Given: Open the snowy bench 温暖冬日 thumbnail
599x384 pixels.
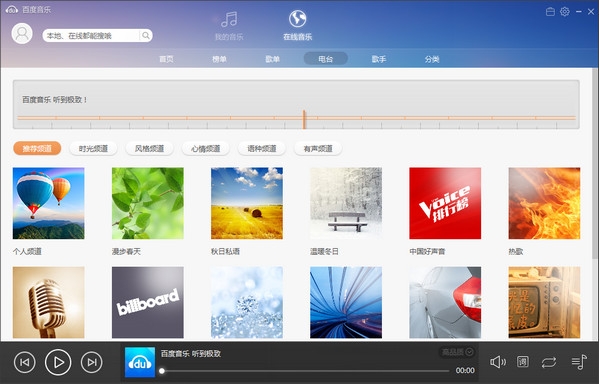Looking at the screenshot, I should tap(346, 203).
